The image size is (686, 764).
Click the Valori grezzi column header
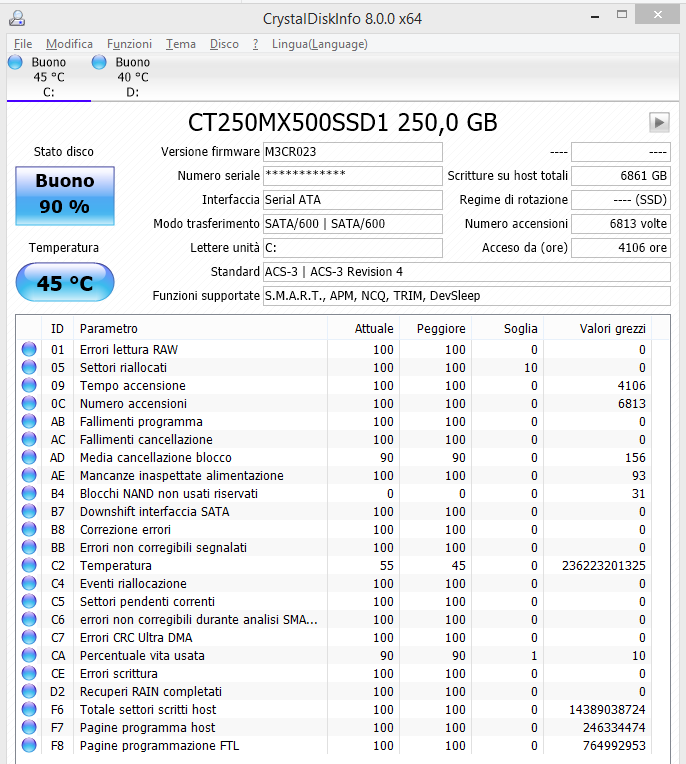point(598,329)
